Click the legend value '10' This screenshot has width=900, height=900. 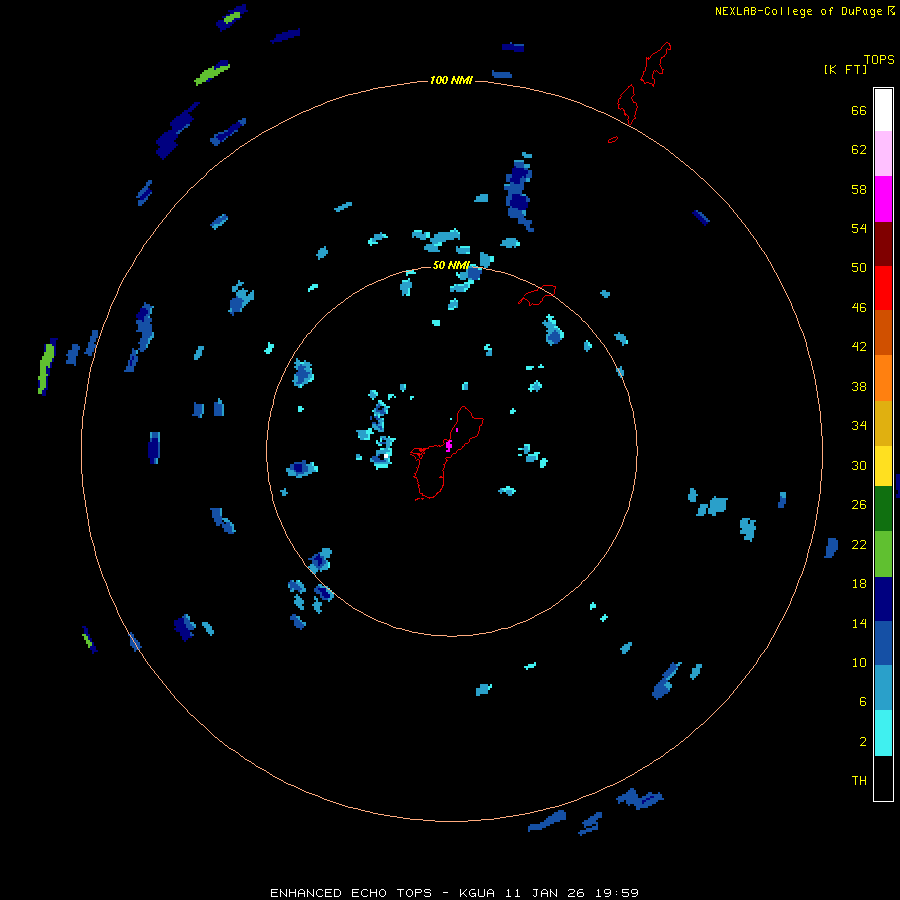(x=859, y=662)
